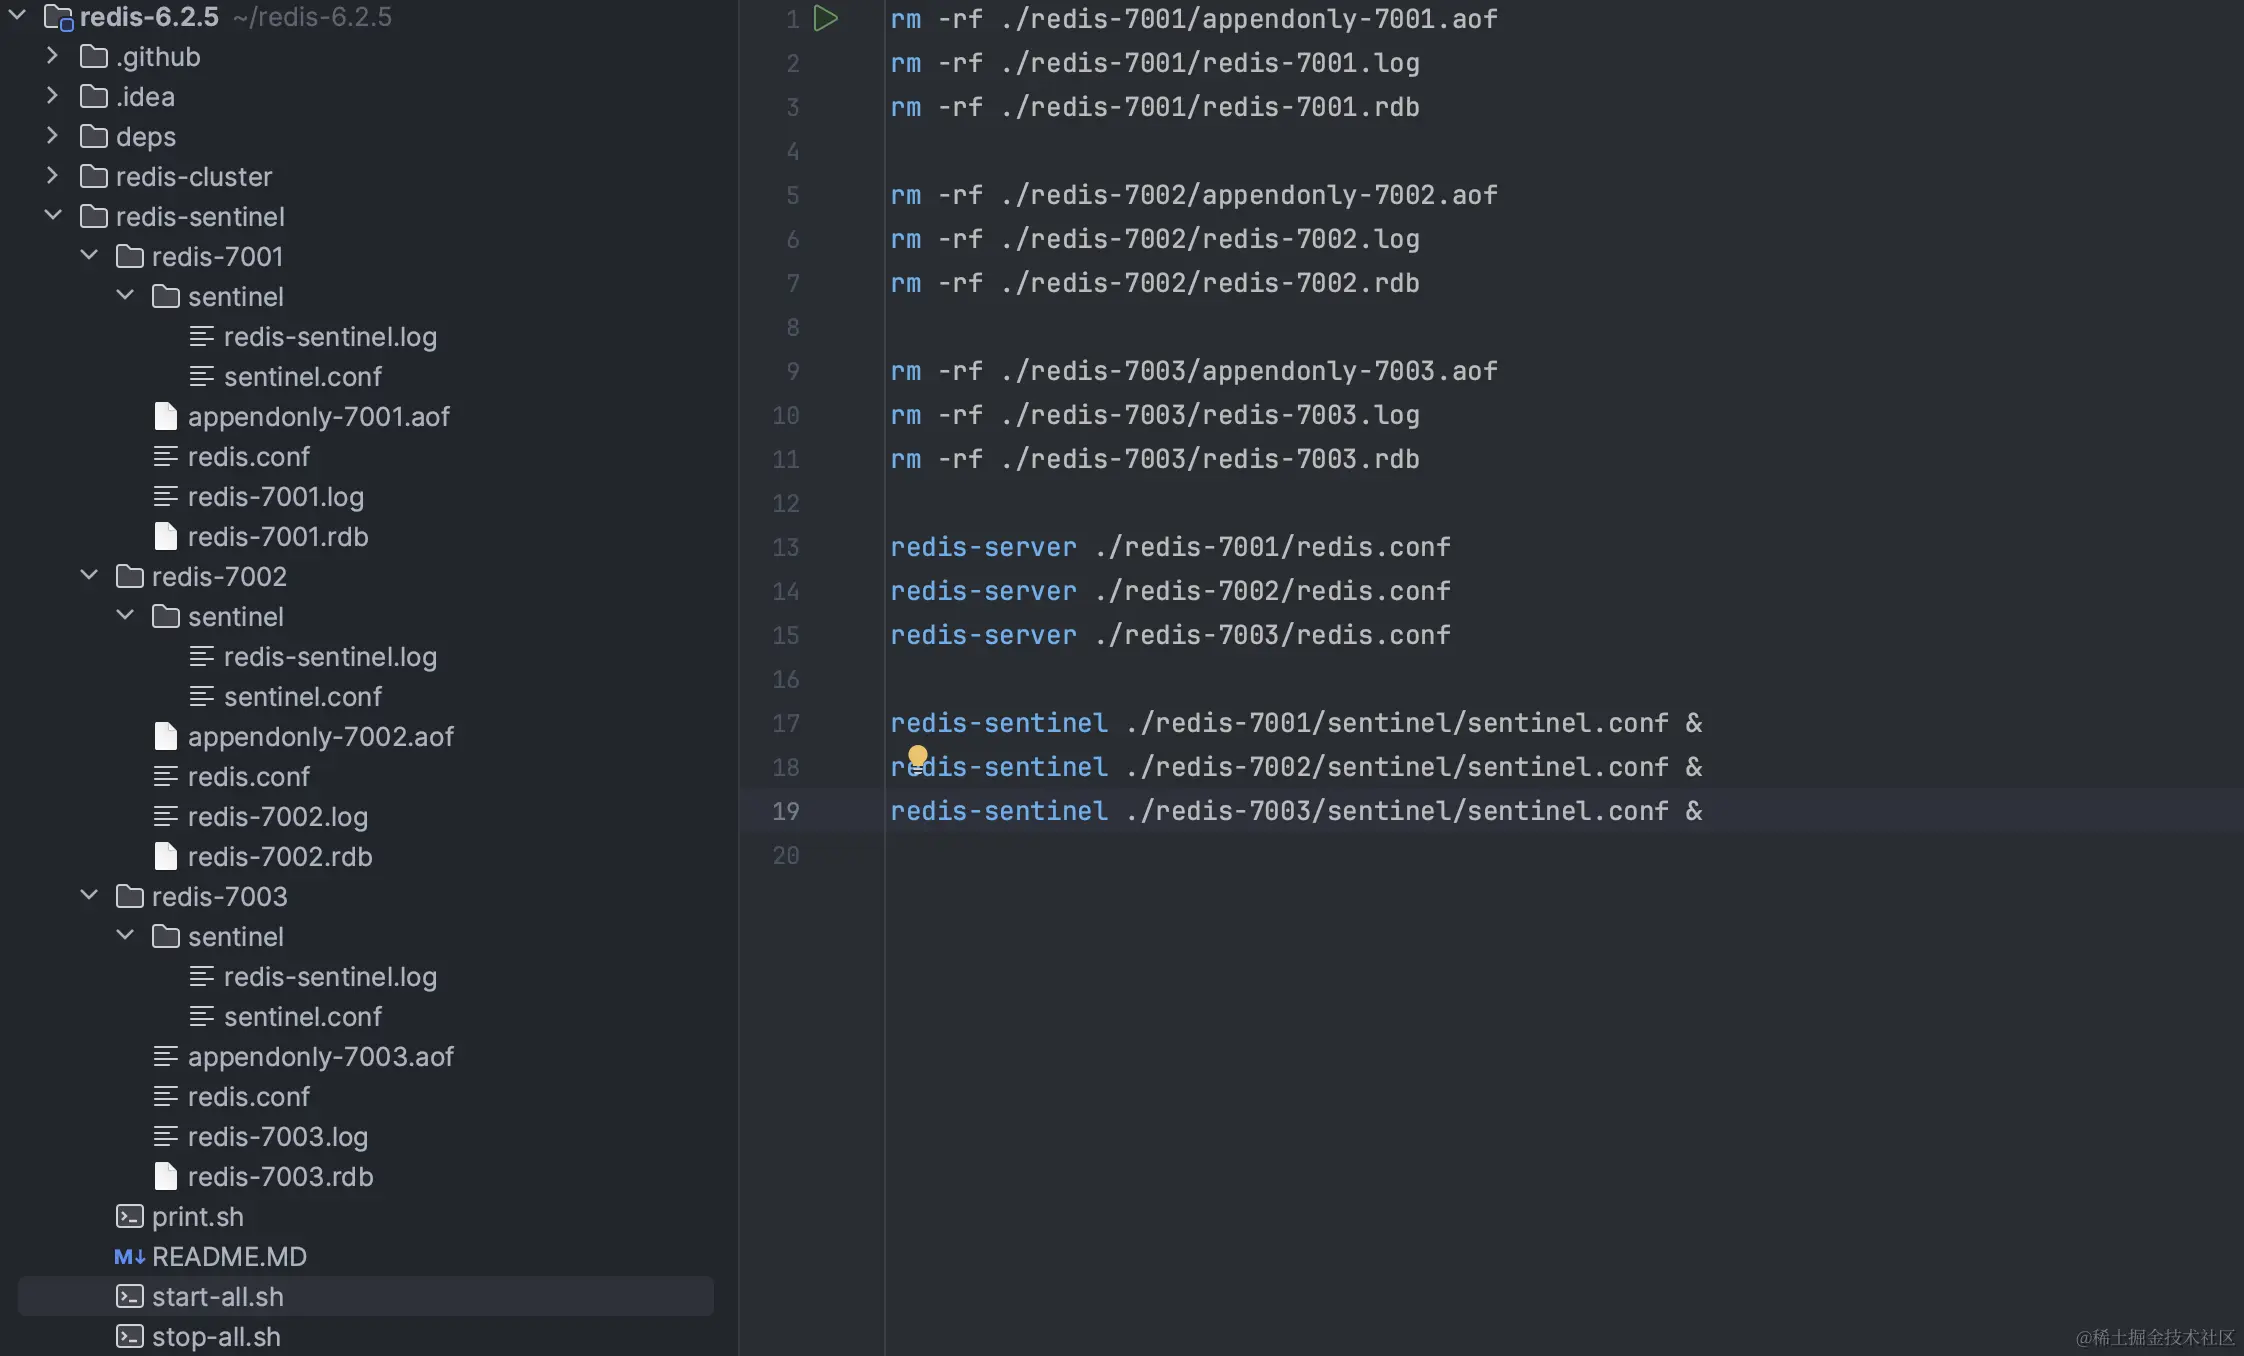Open redis-7001.log in the tree
Image resolution: width=2244 pixels, height=1356 pixels.
(275, 496)
